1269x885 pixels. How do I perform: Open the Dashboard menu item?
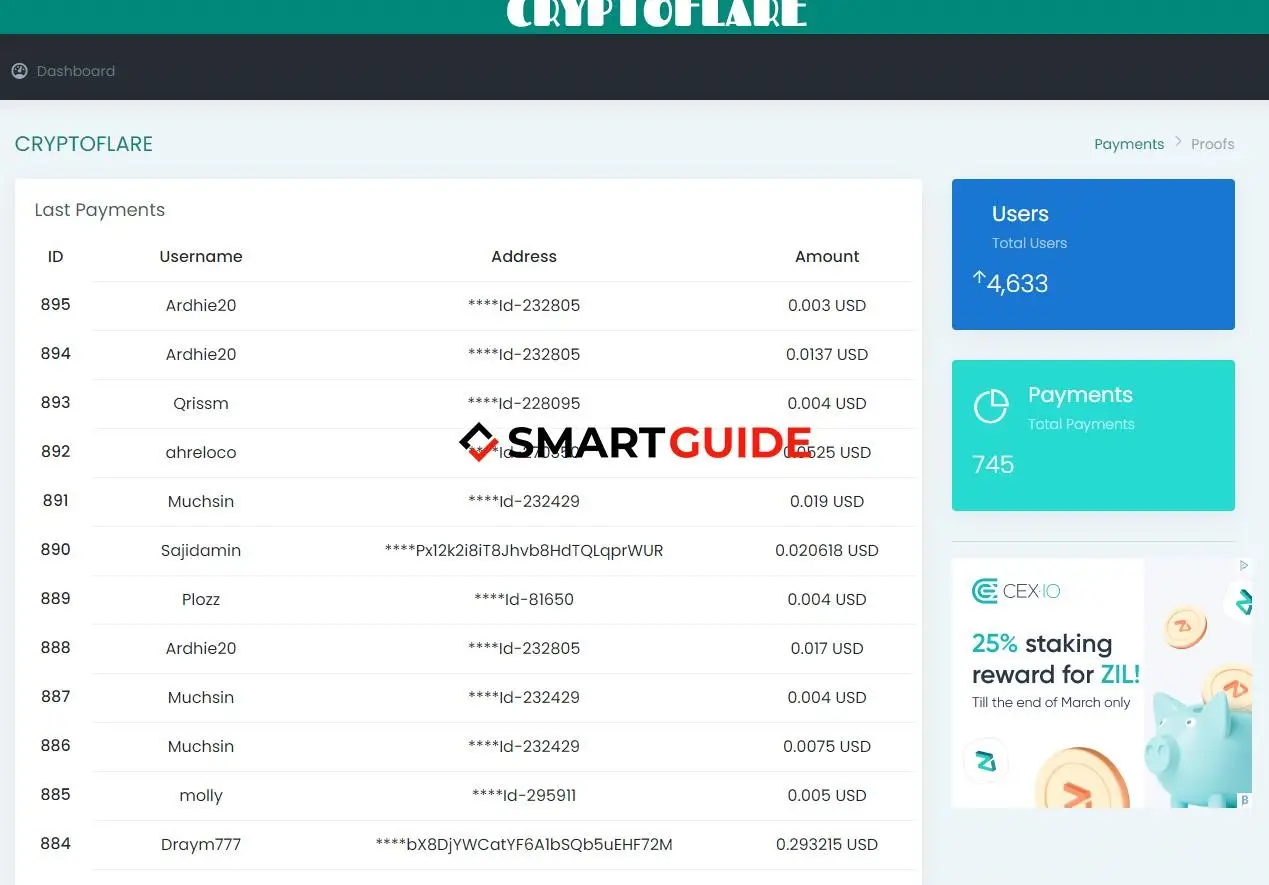click(x=75, y=70)
